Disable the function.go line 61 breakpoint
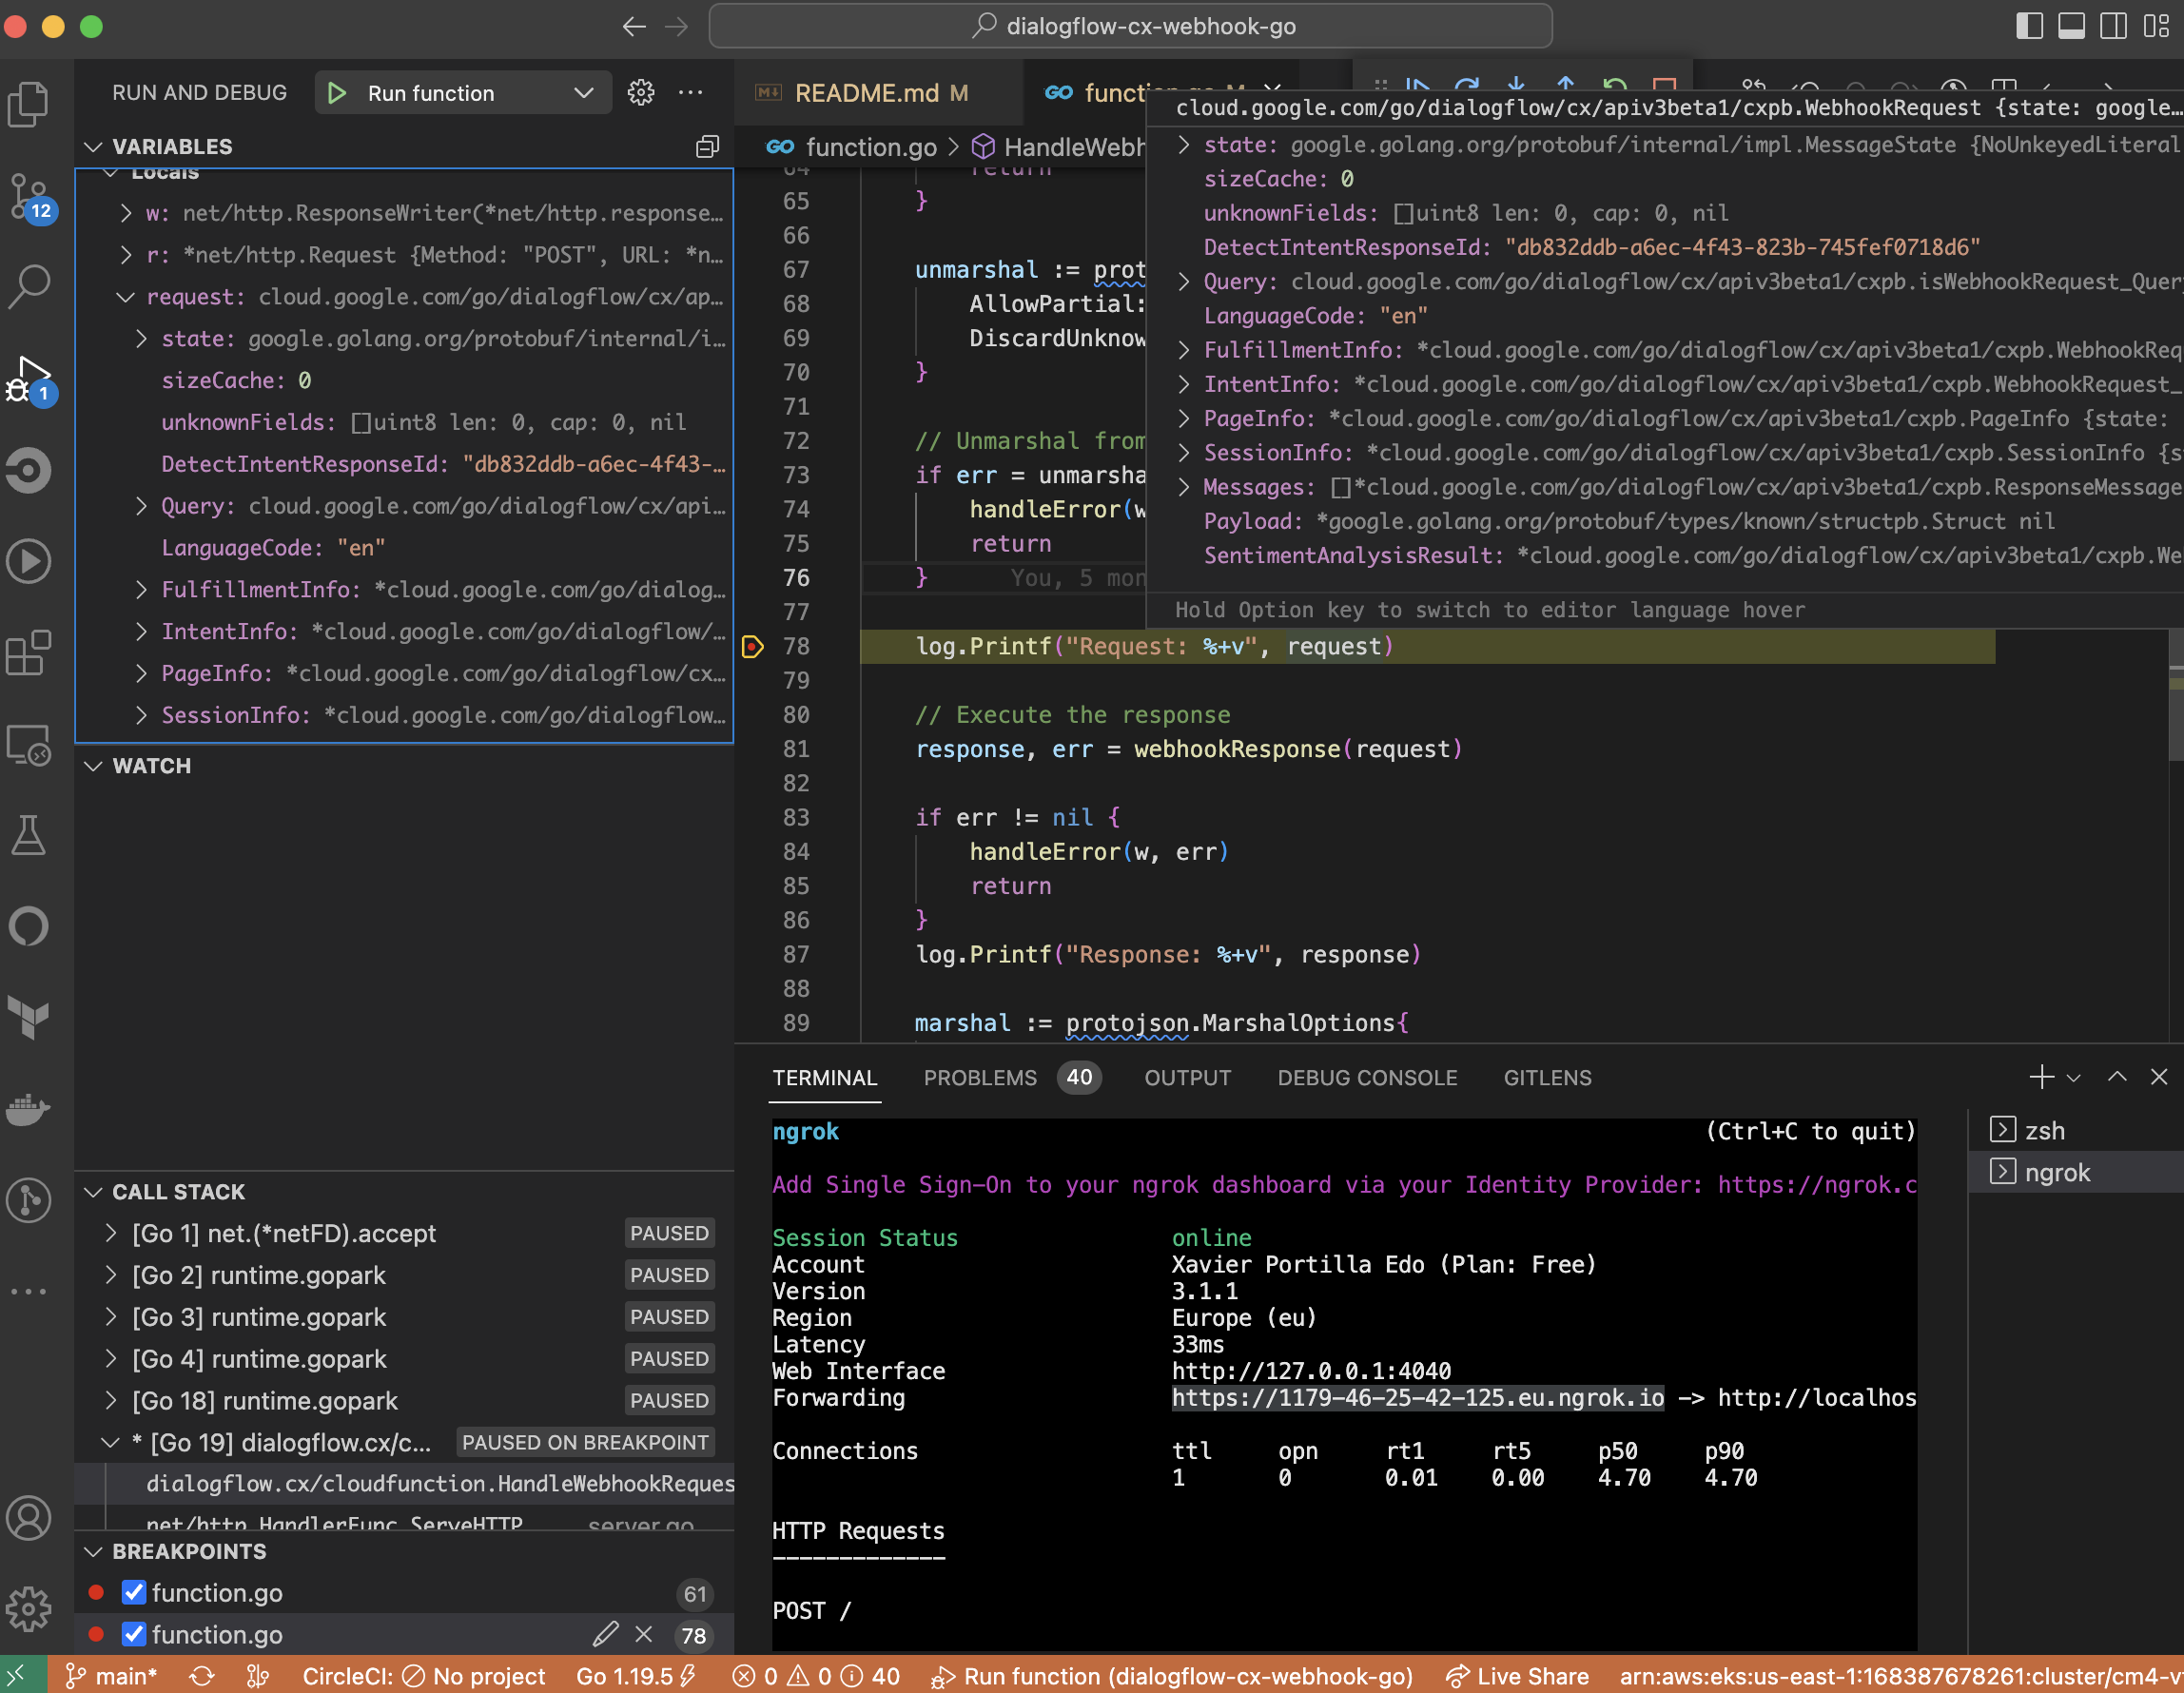The image size is (2184, 1693). tap(134, 1592)
